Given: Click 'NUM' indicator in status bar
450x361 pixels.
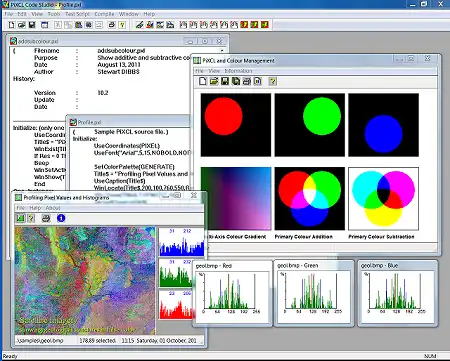Looking at the screenshot, I should [x=430, y=356].
